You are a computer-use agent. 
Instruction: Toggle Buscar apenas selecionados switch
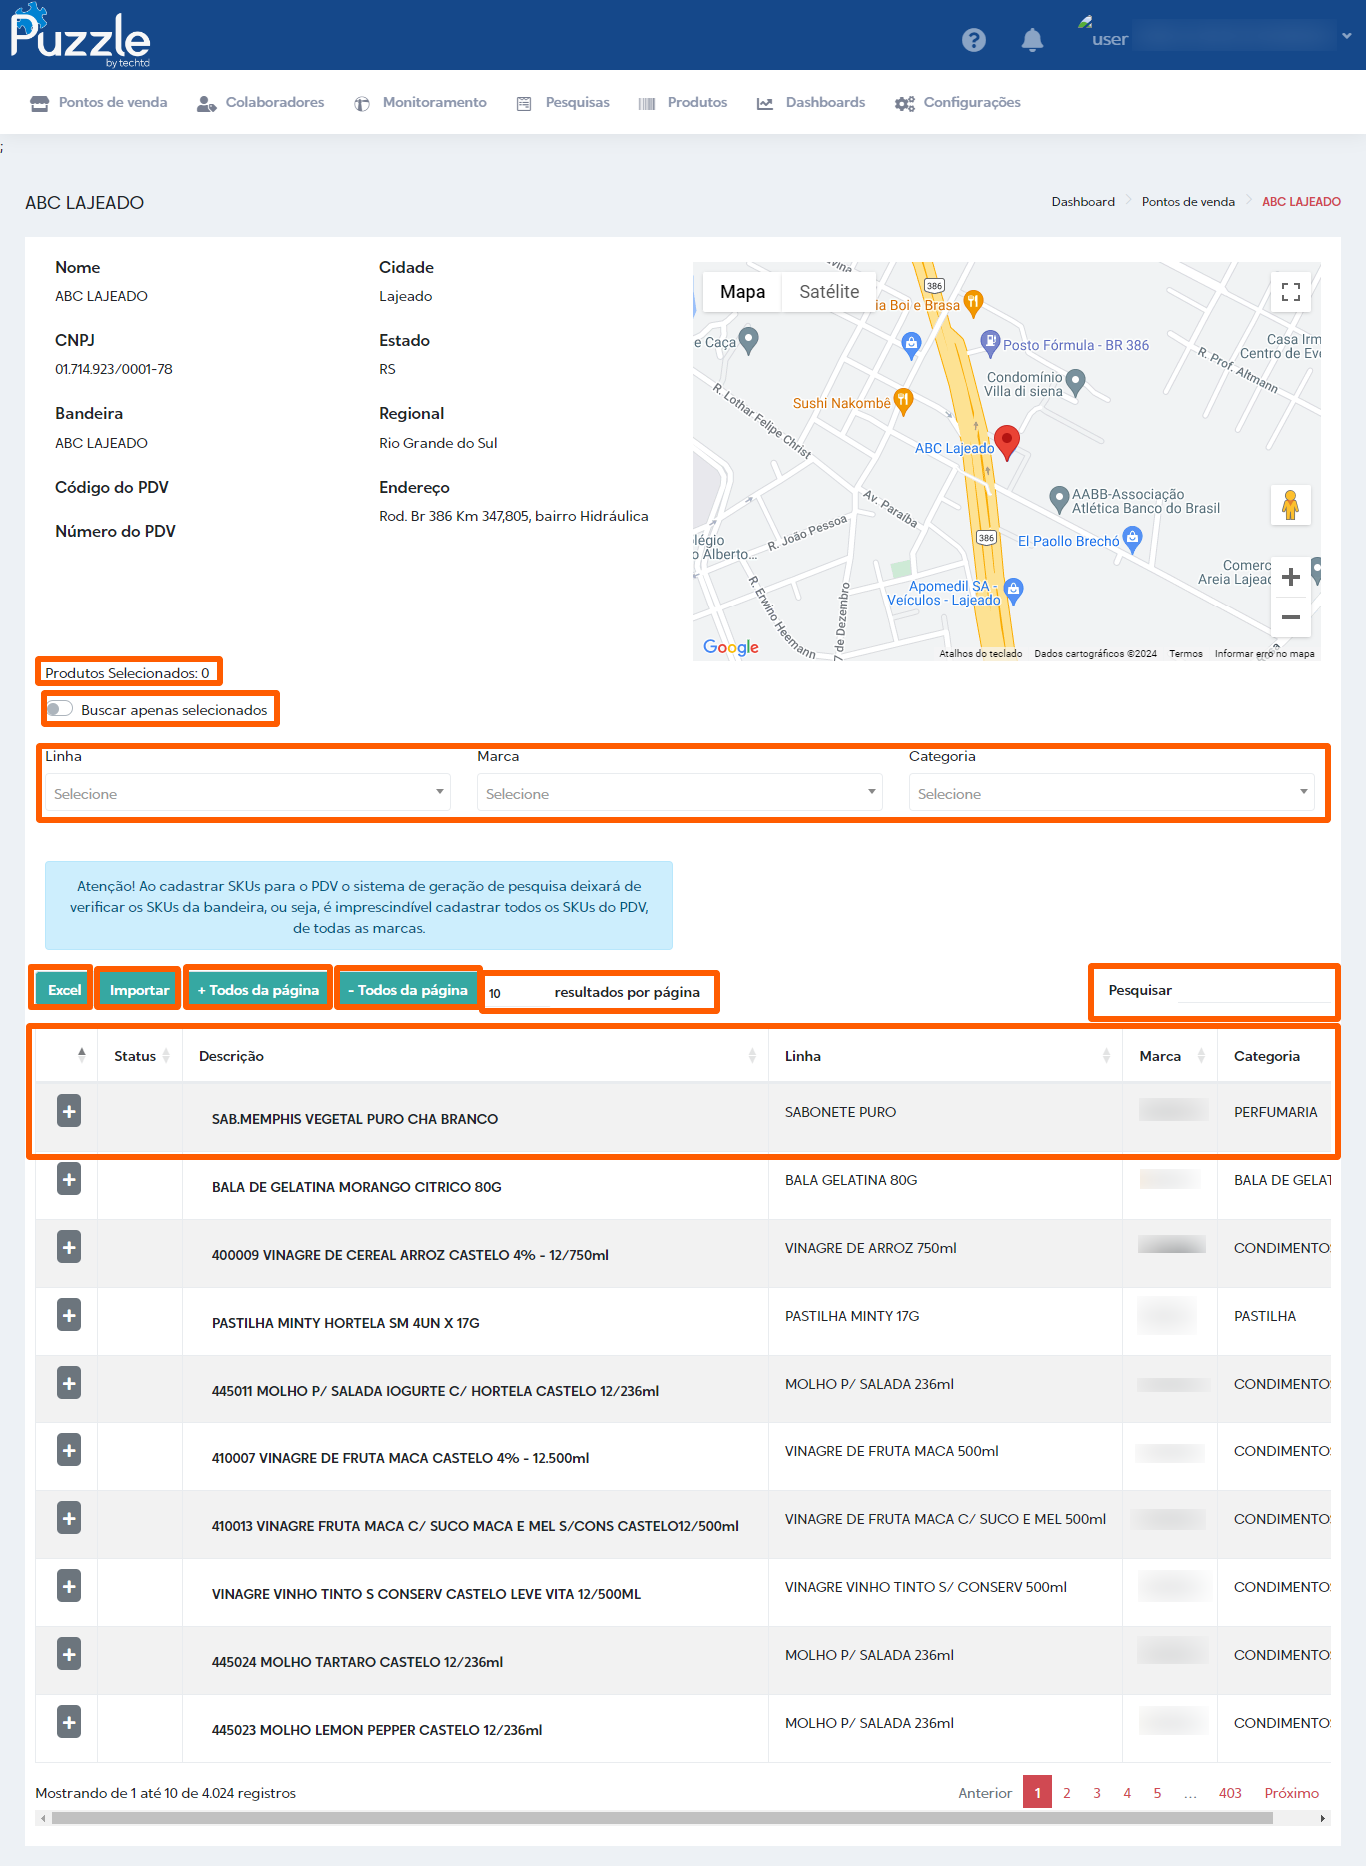(60, 709)
